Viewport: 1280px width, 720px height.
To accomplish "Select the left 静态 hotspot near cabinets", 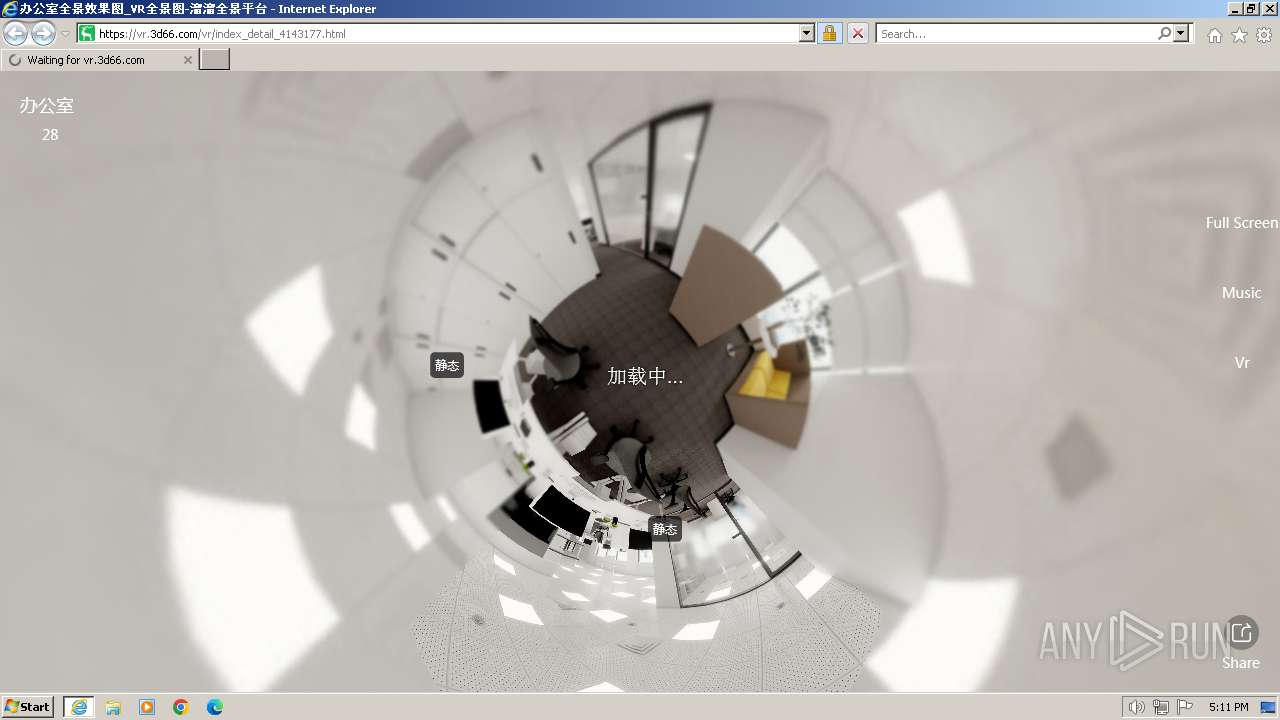I will coord(447,365).
